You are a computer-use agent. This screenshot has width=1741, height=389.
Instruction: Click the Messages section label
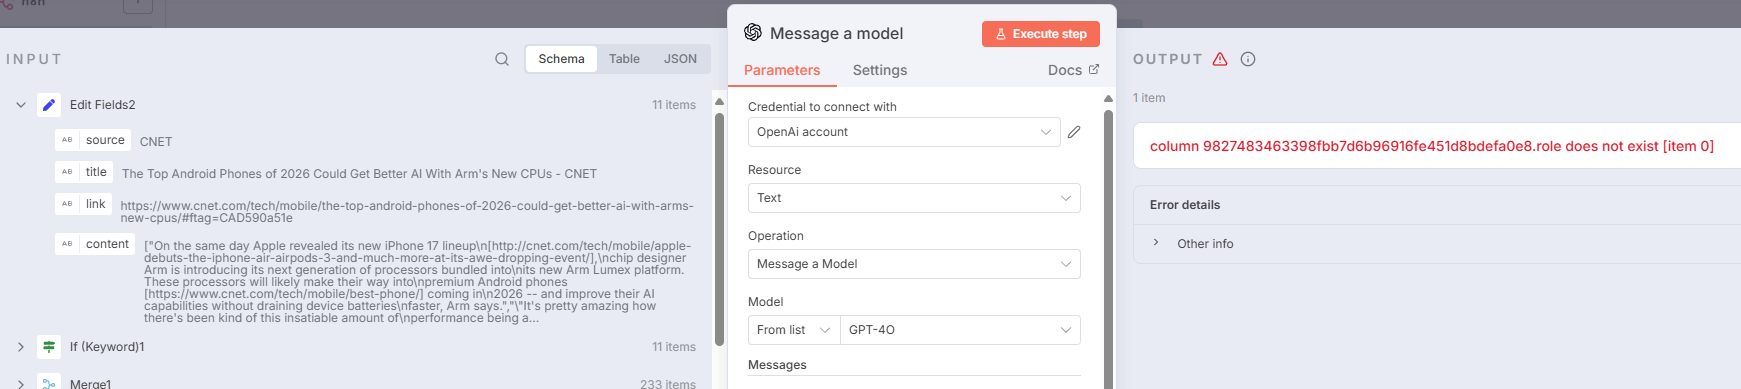[777, 365]
